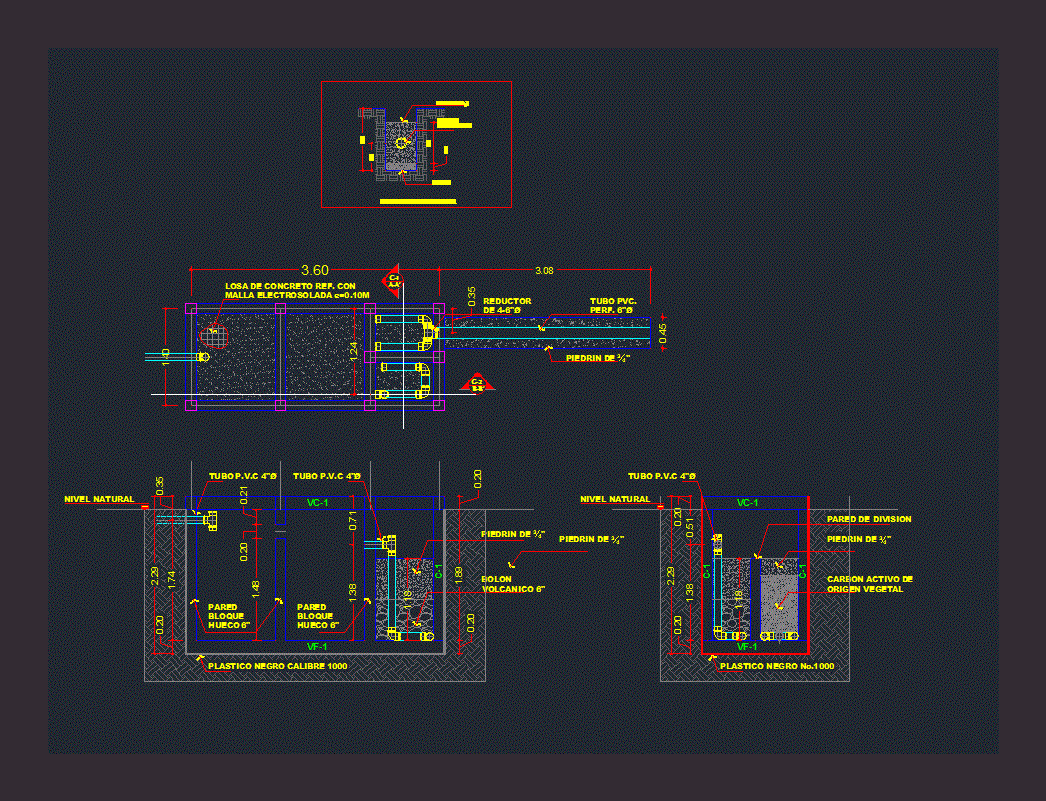Select 'BOLON VOLCANICO 6"' label
Viewport: 1046px width, 801px height.
513,584
